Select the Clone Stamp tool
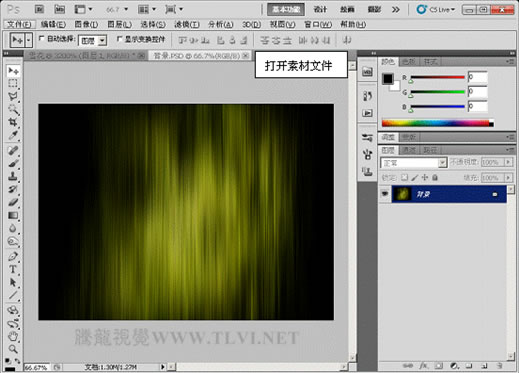This screenshot has width=519, height=373. click(13, 176)
